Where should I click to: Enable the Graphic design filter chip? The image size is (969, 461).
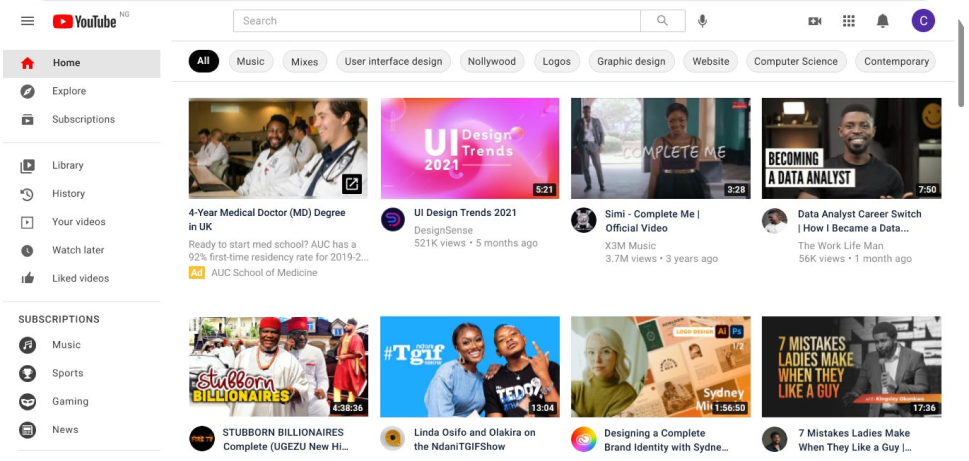[631, 61]
